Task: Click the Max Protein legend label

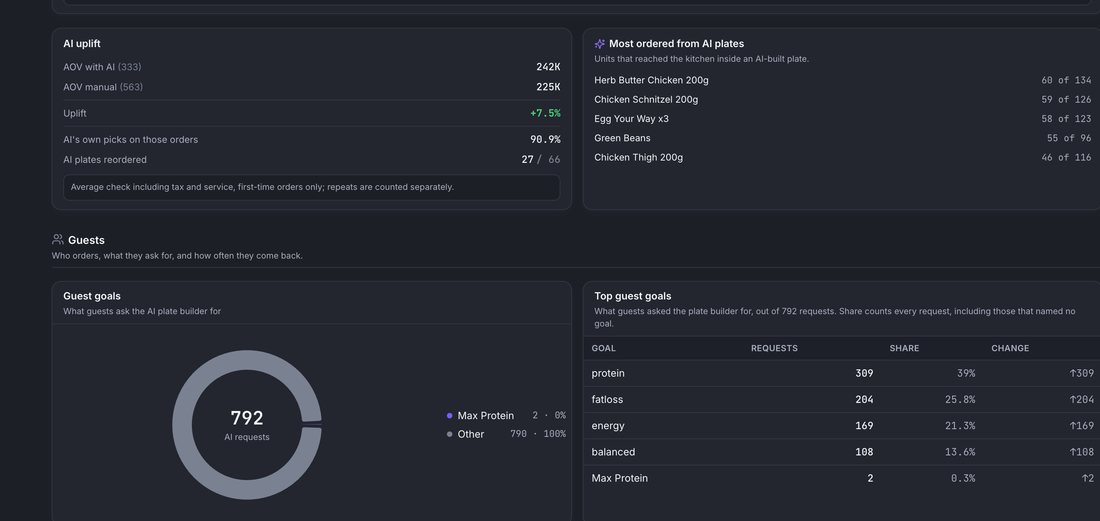Action: [485, 416]
